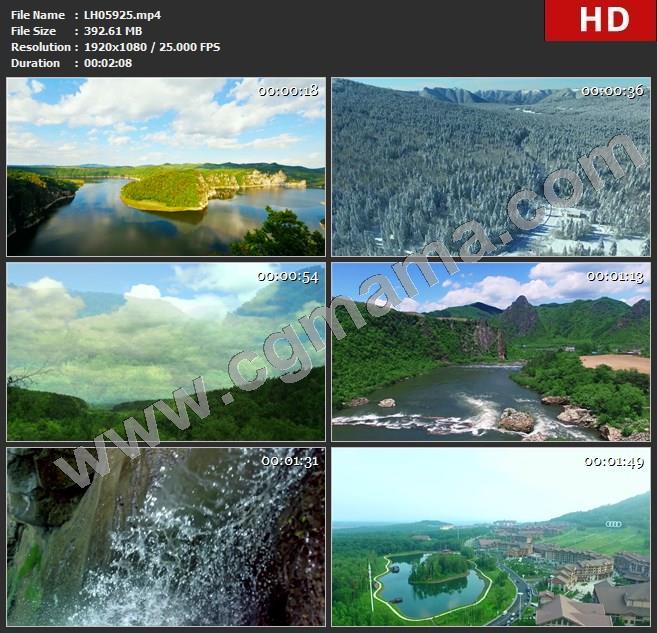Click the Resolution label
Screen dimensions: 657x633
coord(39,47)
